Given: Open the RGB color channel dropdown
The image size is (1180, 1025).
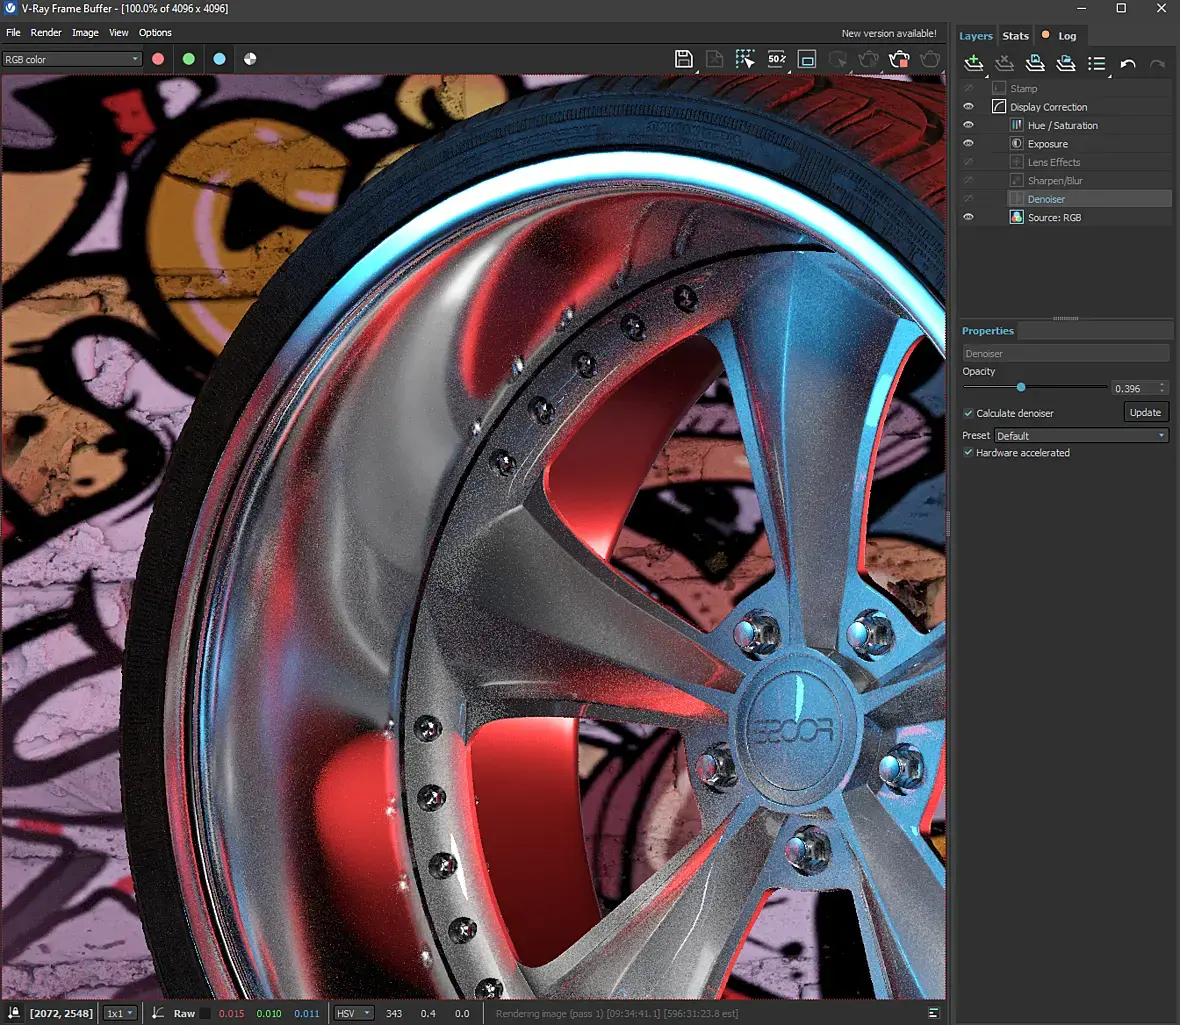Looking at the screenshot, I should coord(71,59).
